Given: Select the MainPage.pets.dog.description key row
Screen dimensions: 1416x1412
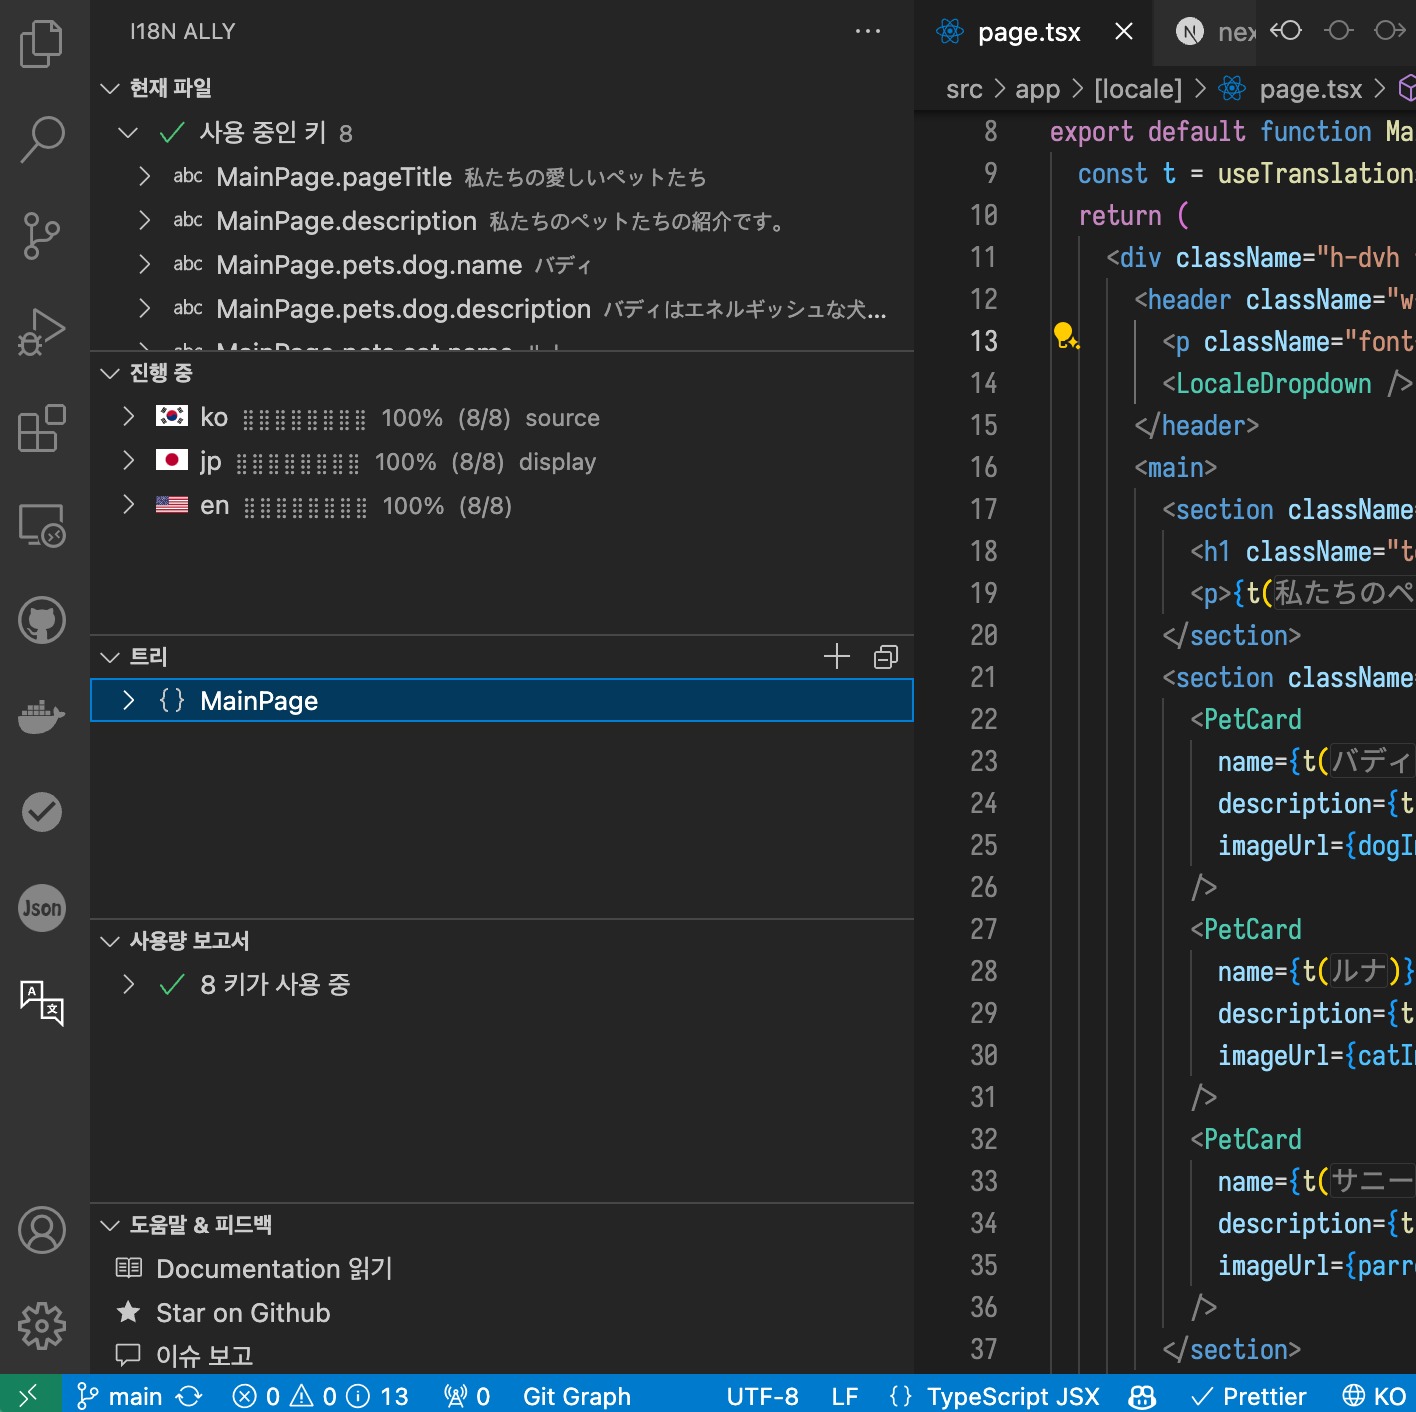Looking at the screenshot, I should [x=502, y=309].
